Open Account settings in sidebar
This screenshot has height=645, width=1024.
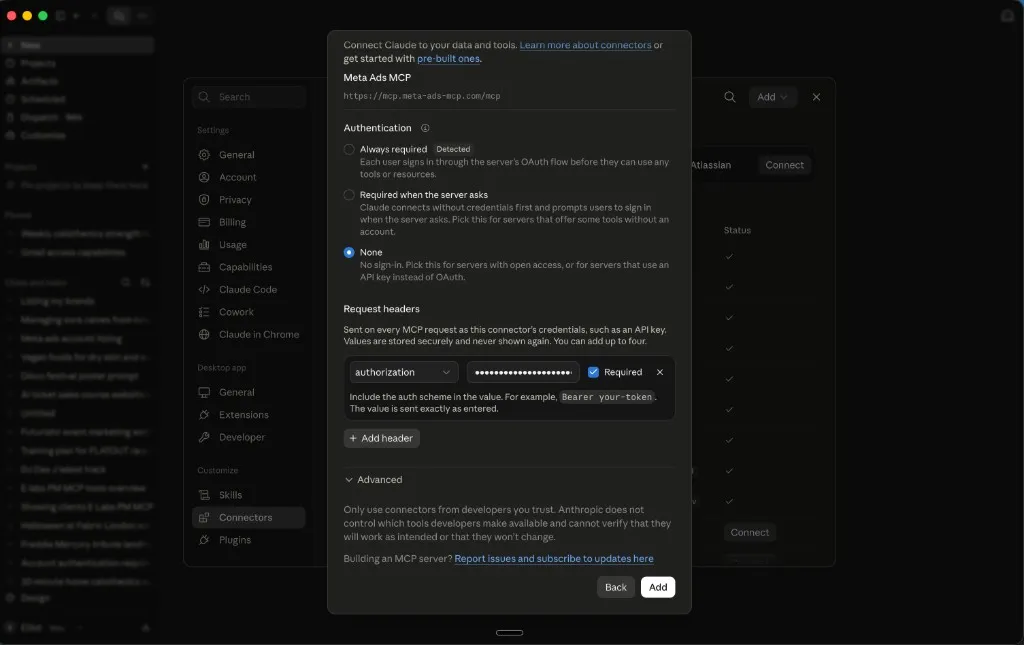248,178
